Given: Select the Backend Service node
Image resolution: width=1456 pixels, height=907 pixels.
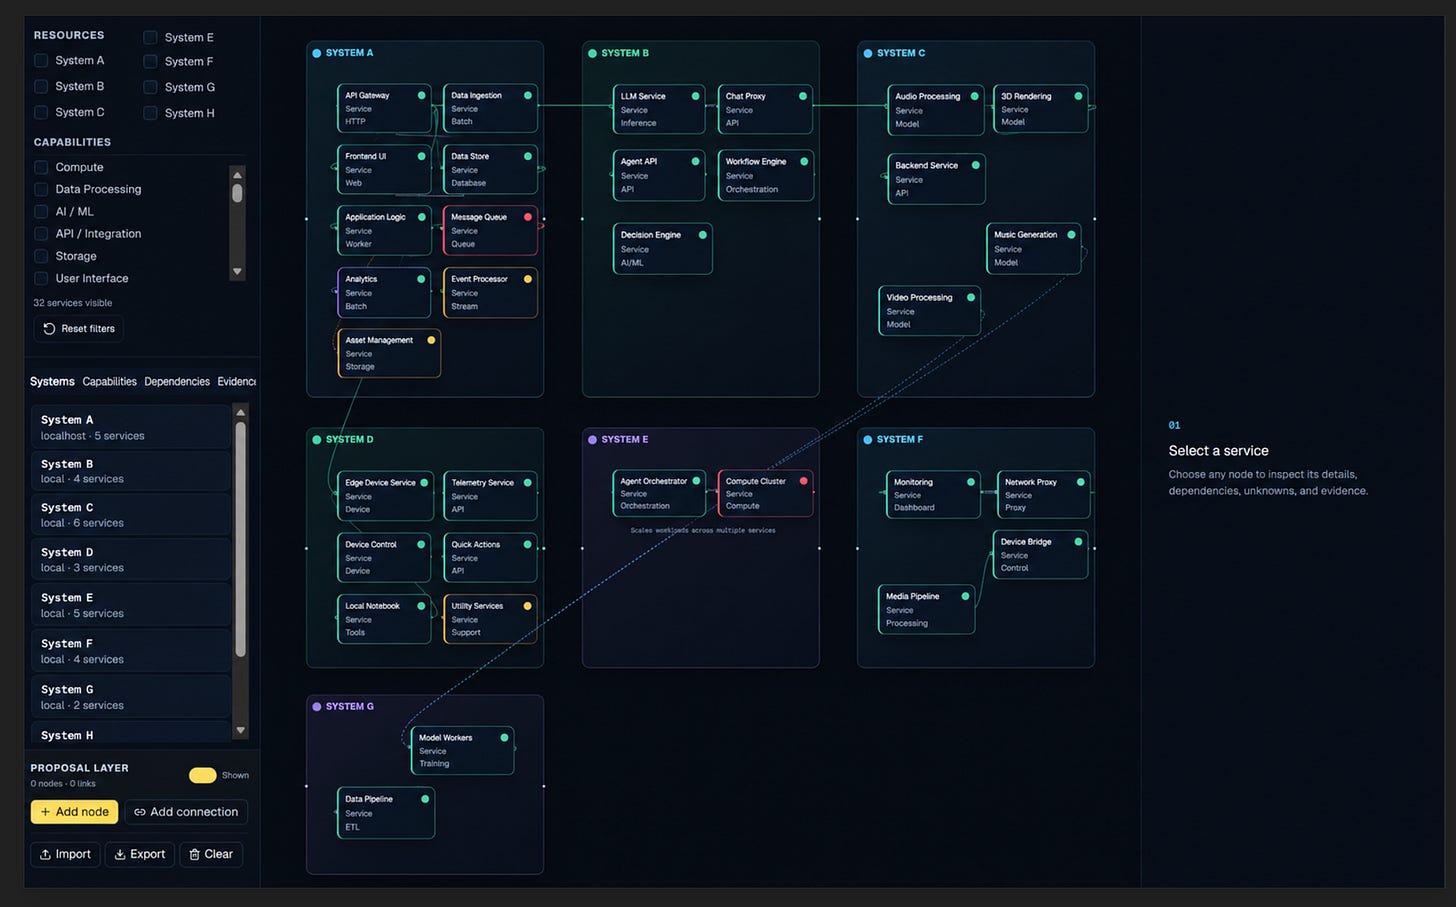Looking at the screenshot, I should [x=936, y=179].
